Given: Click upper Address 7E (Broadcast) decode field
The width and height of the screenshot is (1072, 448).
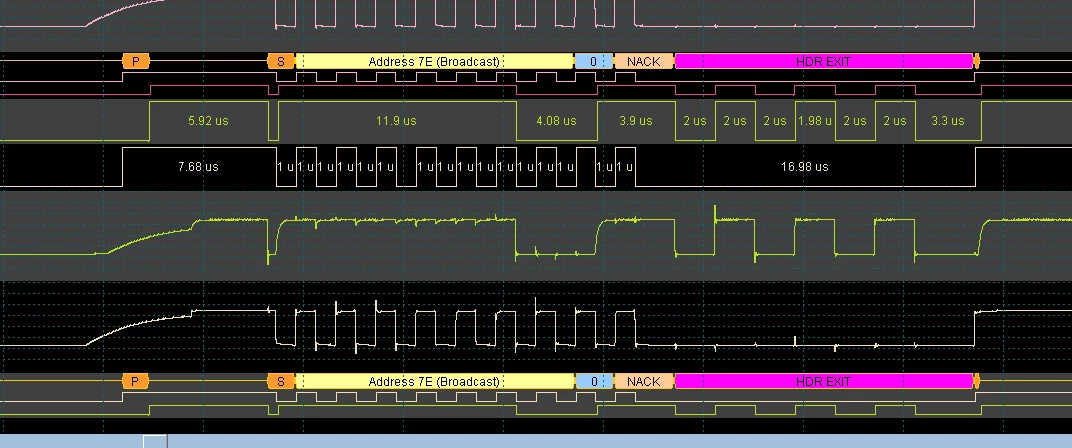Looking at the screenshot, I should pyautogui.click(x=434, y=62).
